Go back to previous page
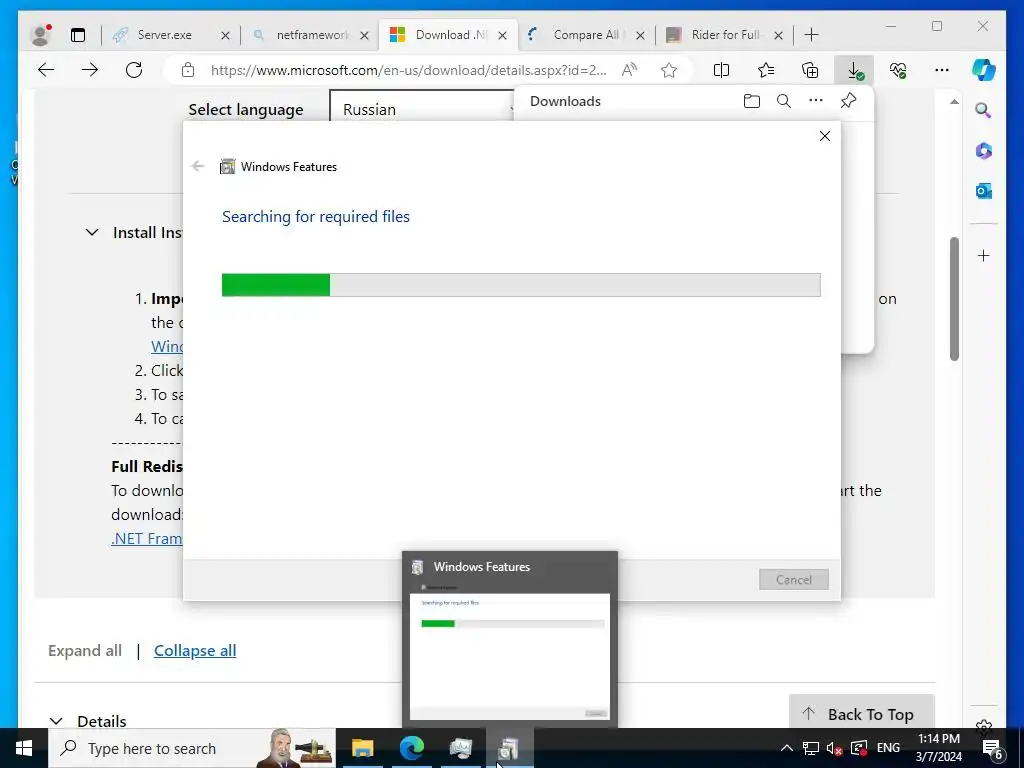1024x768 pixels. tap(46, 70)
